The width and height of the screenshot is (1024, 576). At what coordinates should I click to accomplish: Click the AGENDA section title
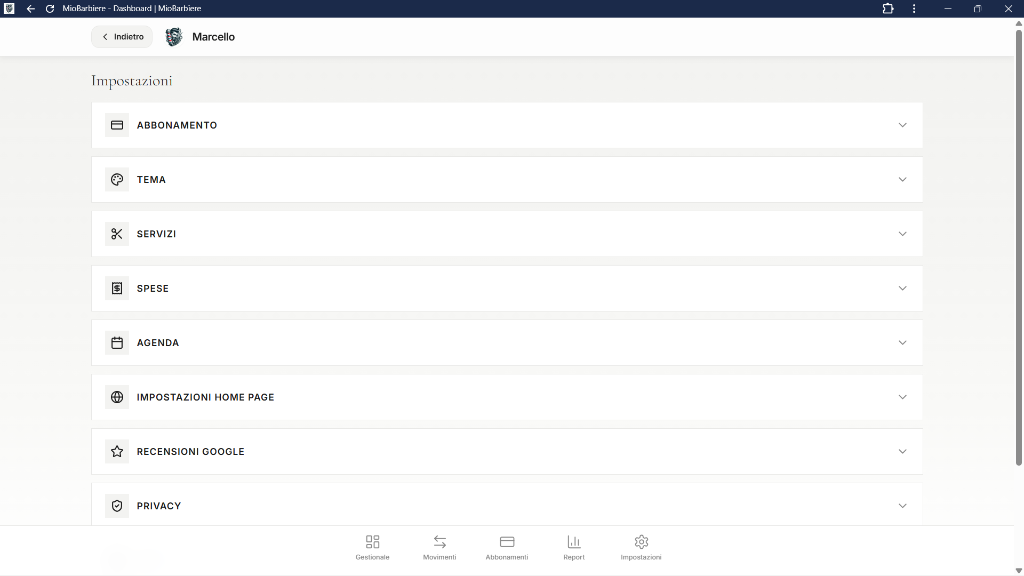[x=158, y=343]
